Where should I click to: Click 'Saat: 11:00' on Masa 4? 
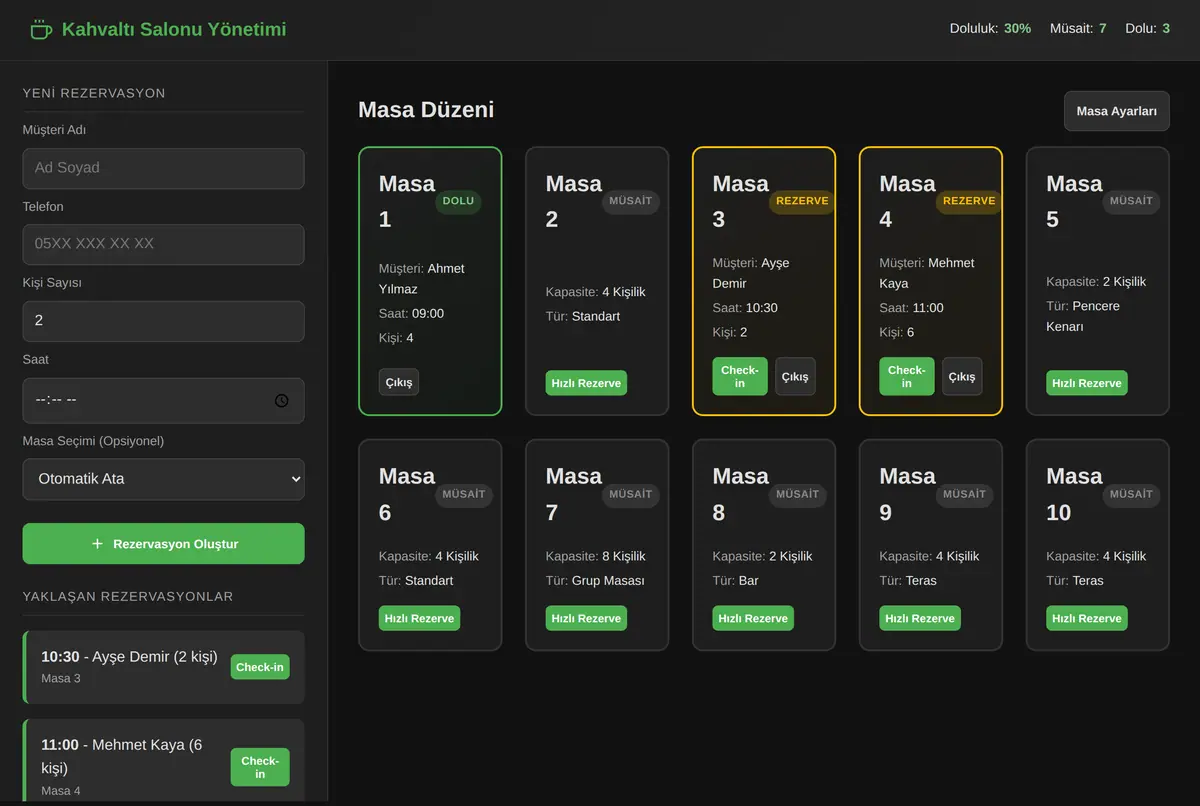point(912,308)
